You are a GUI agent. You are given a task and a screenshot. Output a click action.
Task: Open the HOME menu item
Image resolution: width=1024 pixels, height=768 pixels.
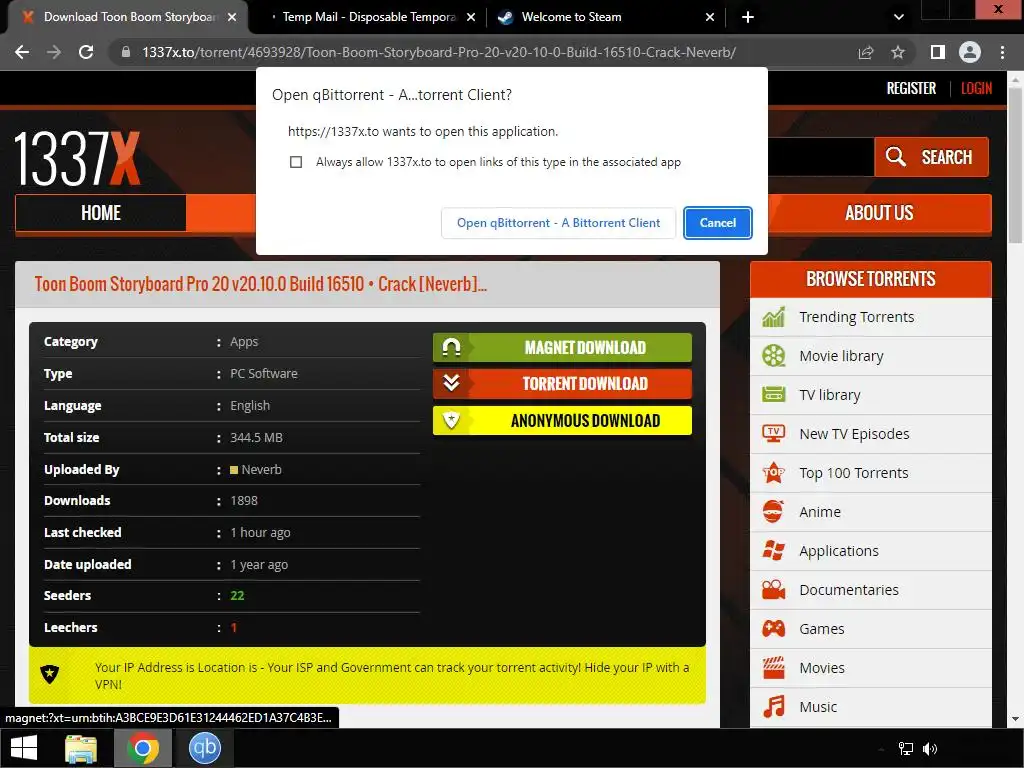101,213
